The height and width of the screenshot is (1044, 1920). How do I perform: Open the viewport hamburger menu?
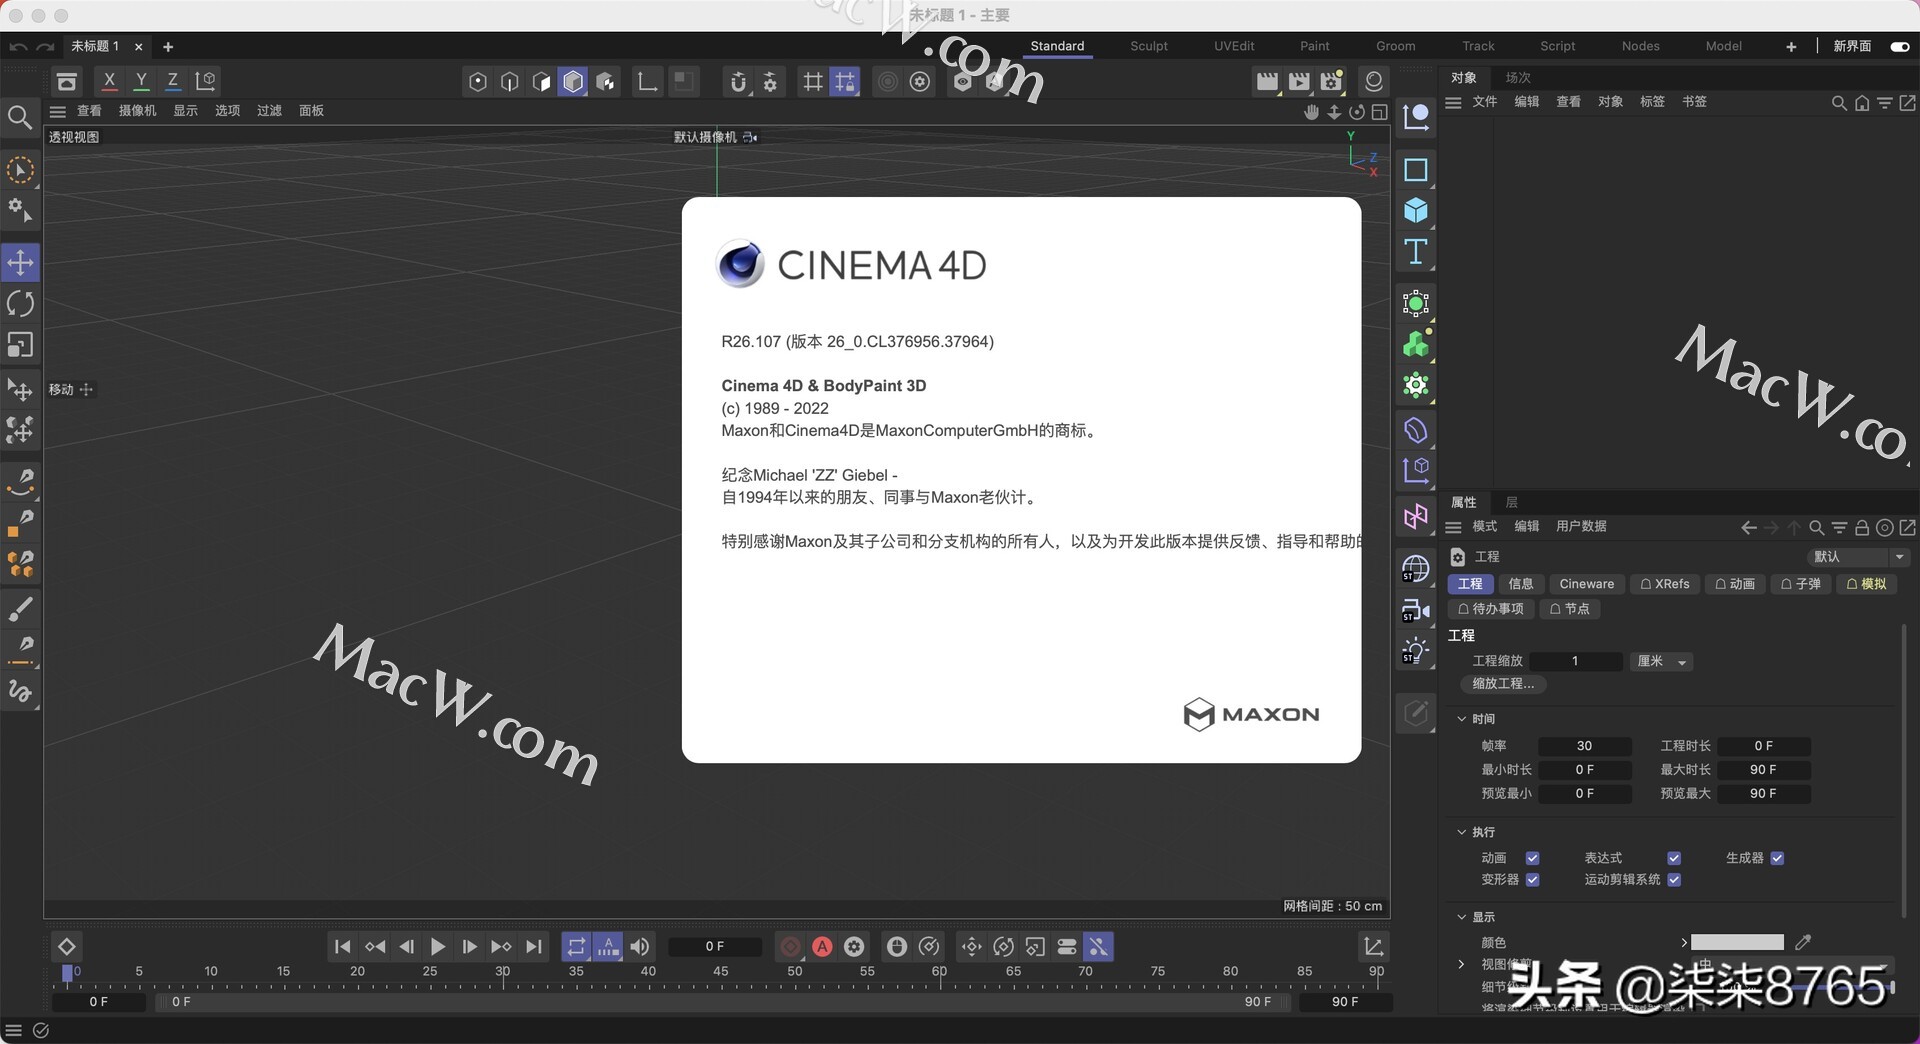tap(58, 111)
